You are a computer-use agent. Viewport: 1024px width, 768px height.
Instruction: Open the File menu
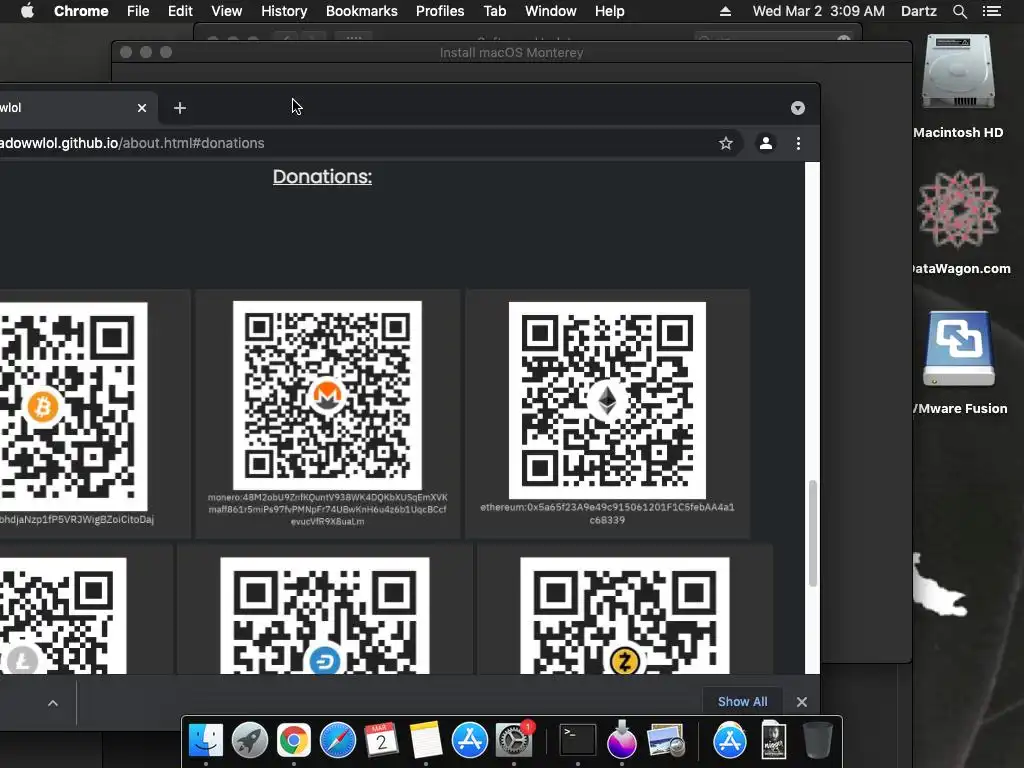(x=138, y=11)
